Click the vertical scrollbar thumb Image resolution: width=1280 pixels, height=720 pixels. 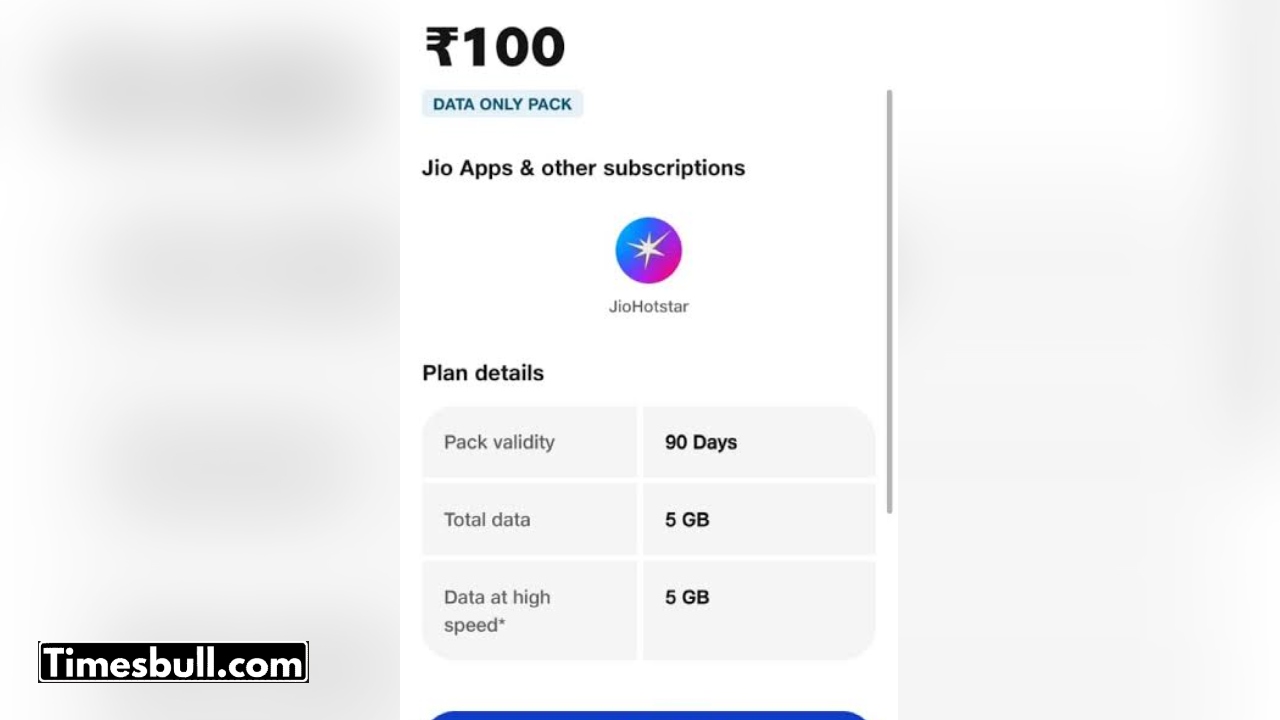[889, 300]
